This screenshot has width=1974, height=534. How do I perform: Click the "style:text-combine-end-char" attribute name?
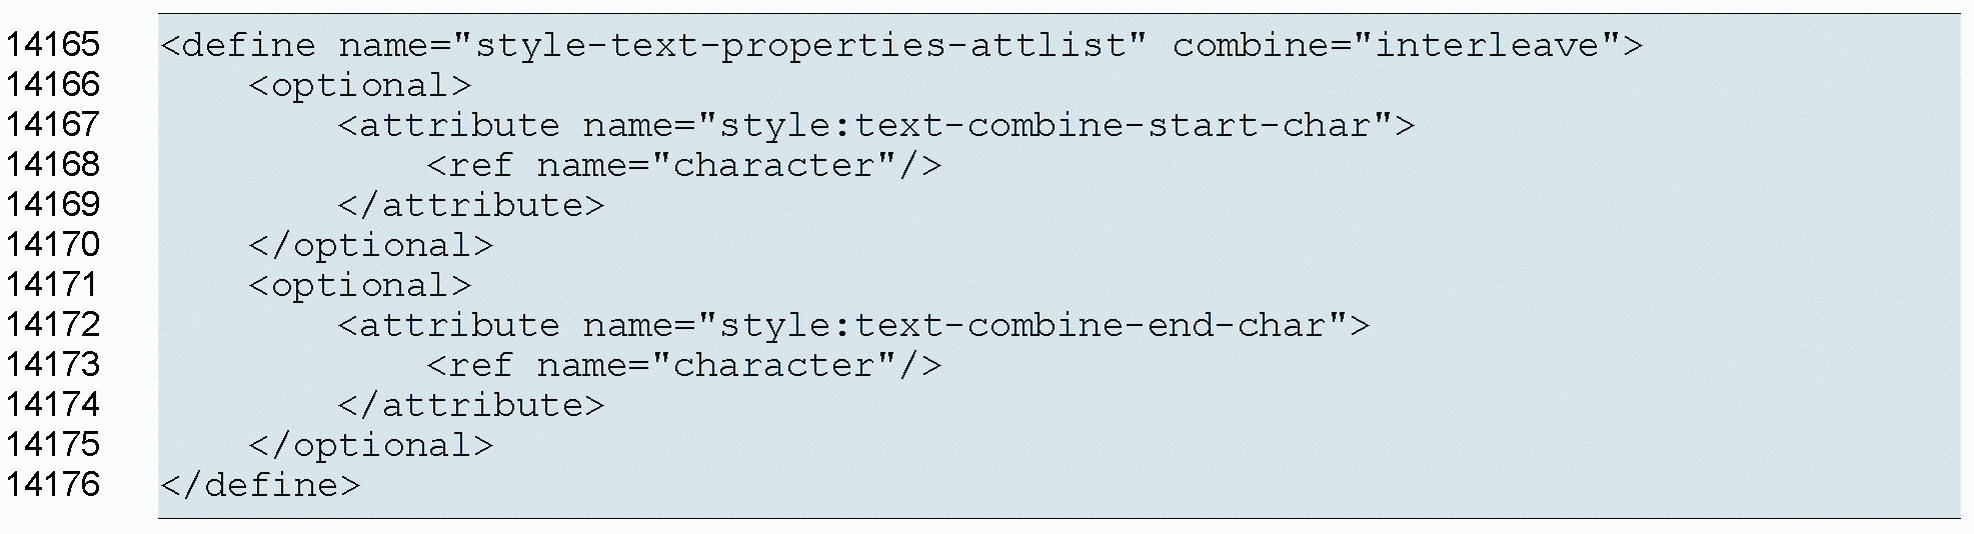pos(1023,326)
